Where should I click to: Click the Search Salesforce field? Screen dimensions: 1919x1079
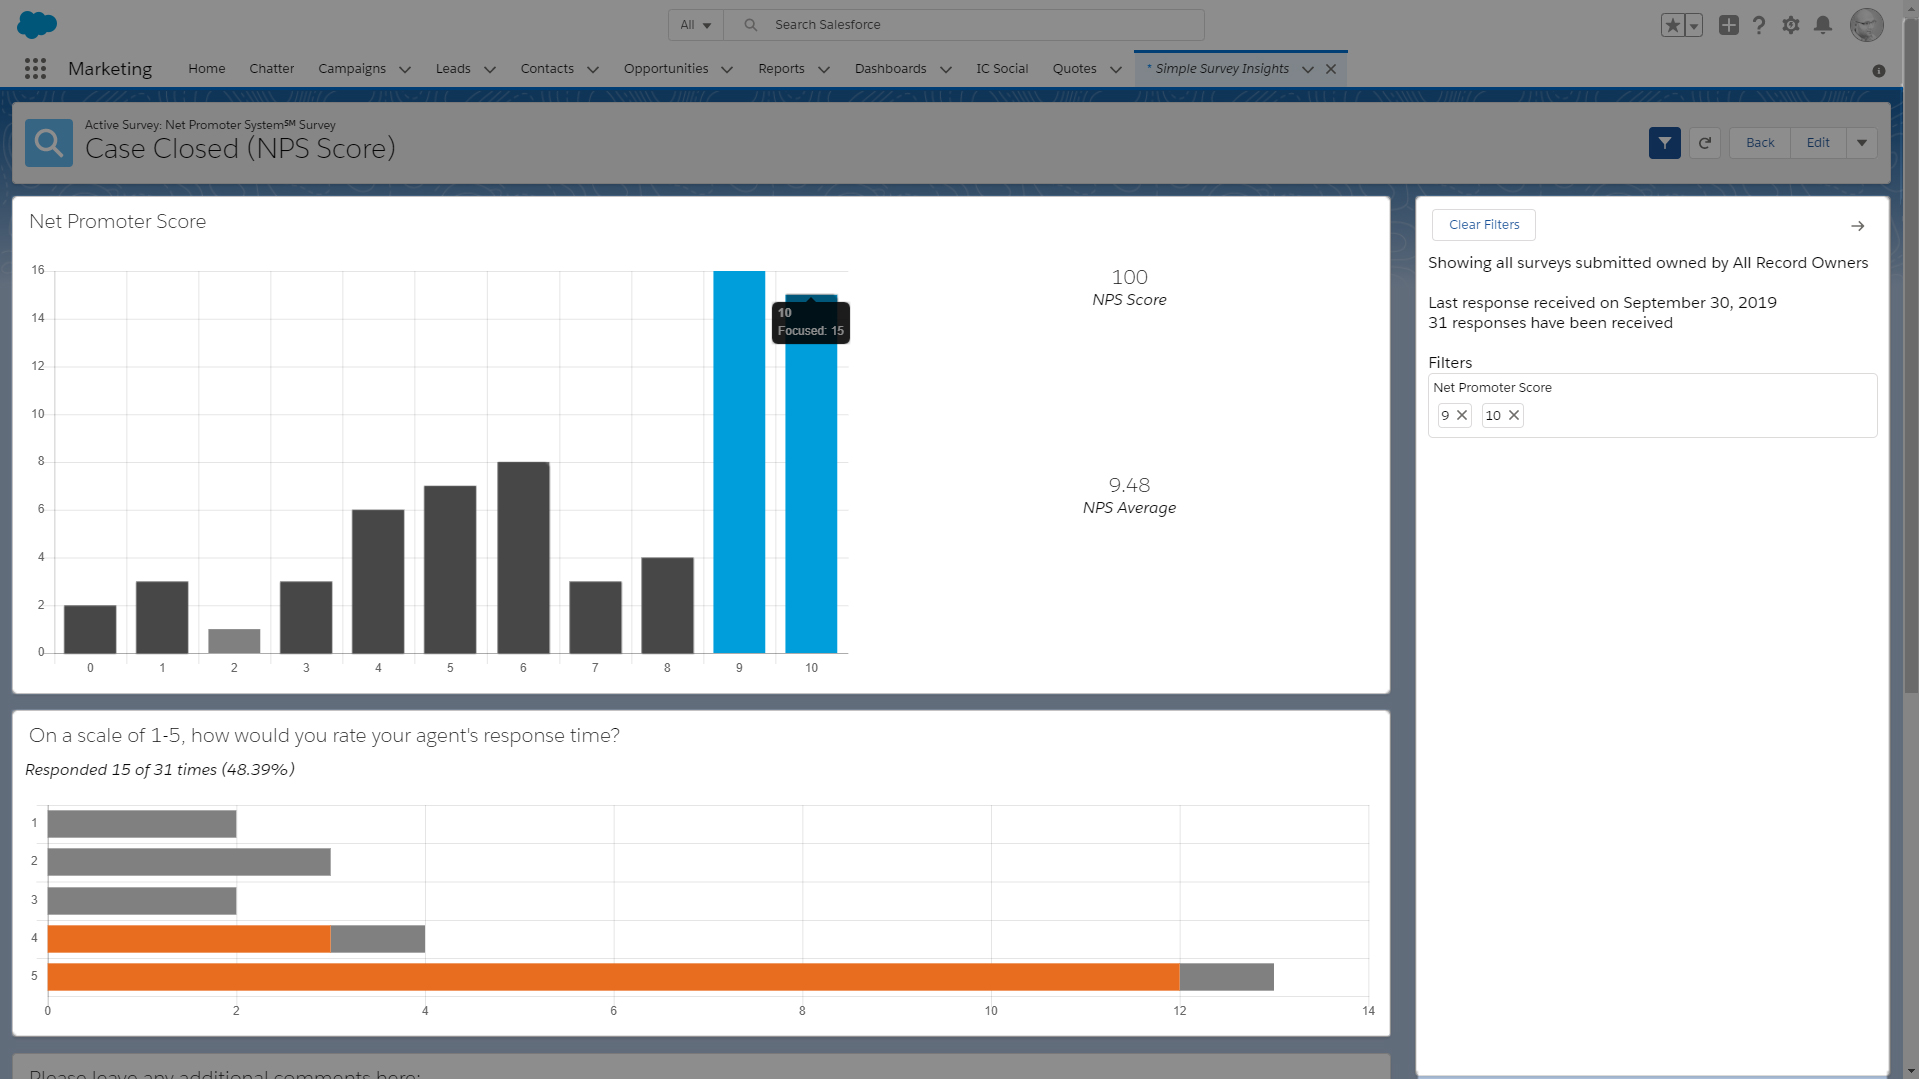[964, 25]
